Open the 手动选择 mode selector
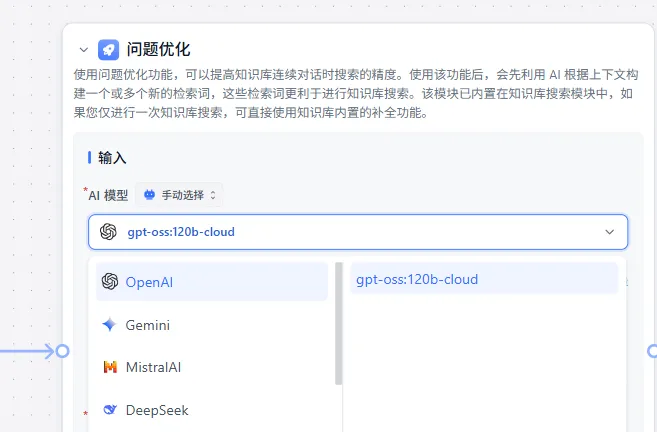 click(179, 195)
